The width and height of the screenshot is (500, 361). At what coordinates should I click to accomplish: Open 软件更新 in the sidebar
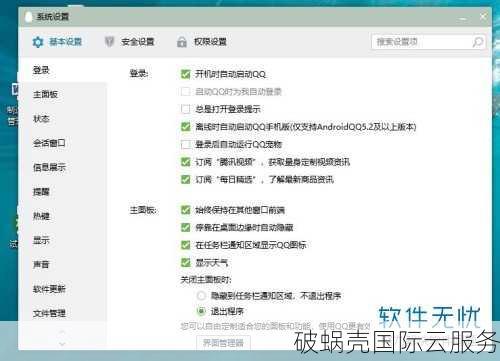(49, 289)
